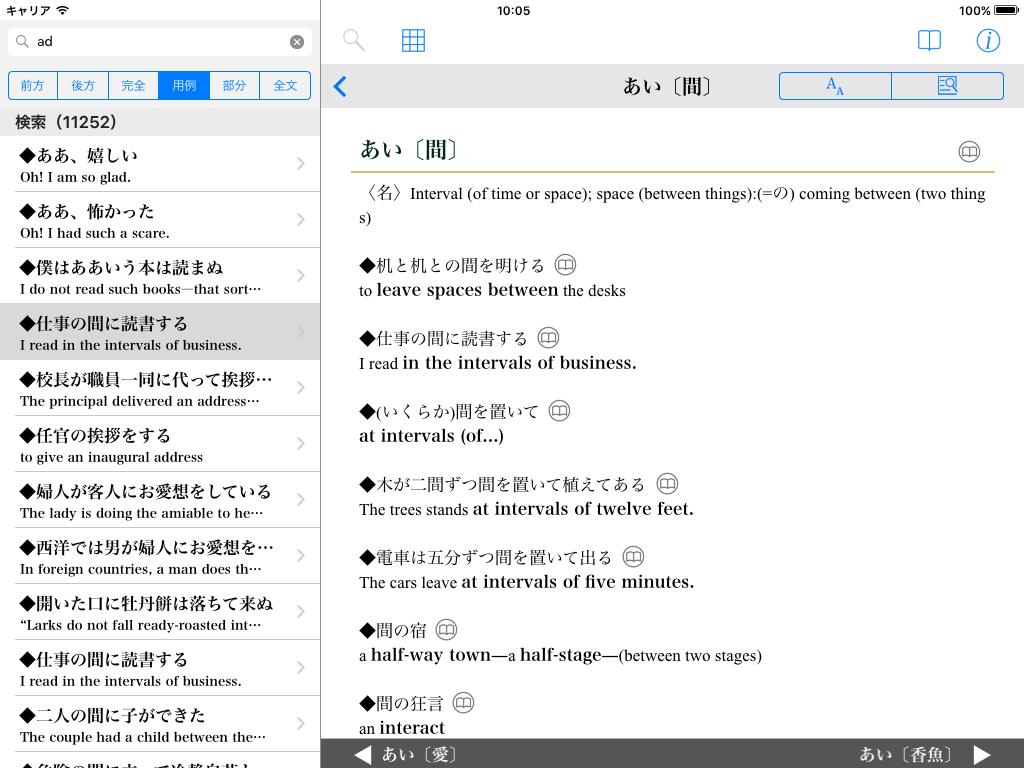Expand chevron for 任官の挨拶をする result
The image size is (1024, 768).
click(x=301, y=444)
